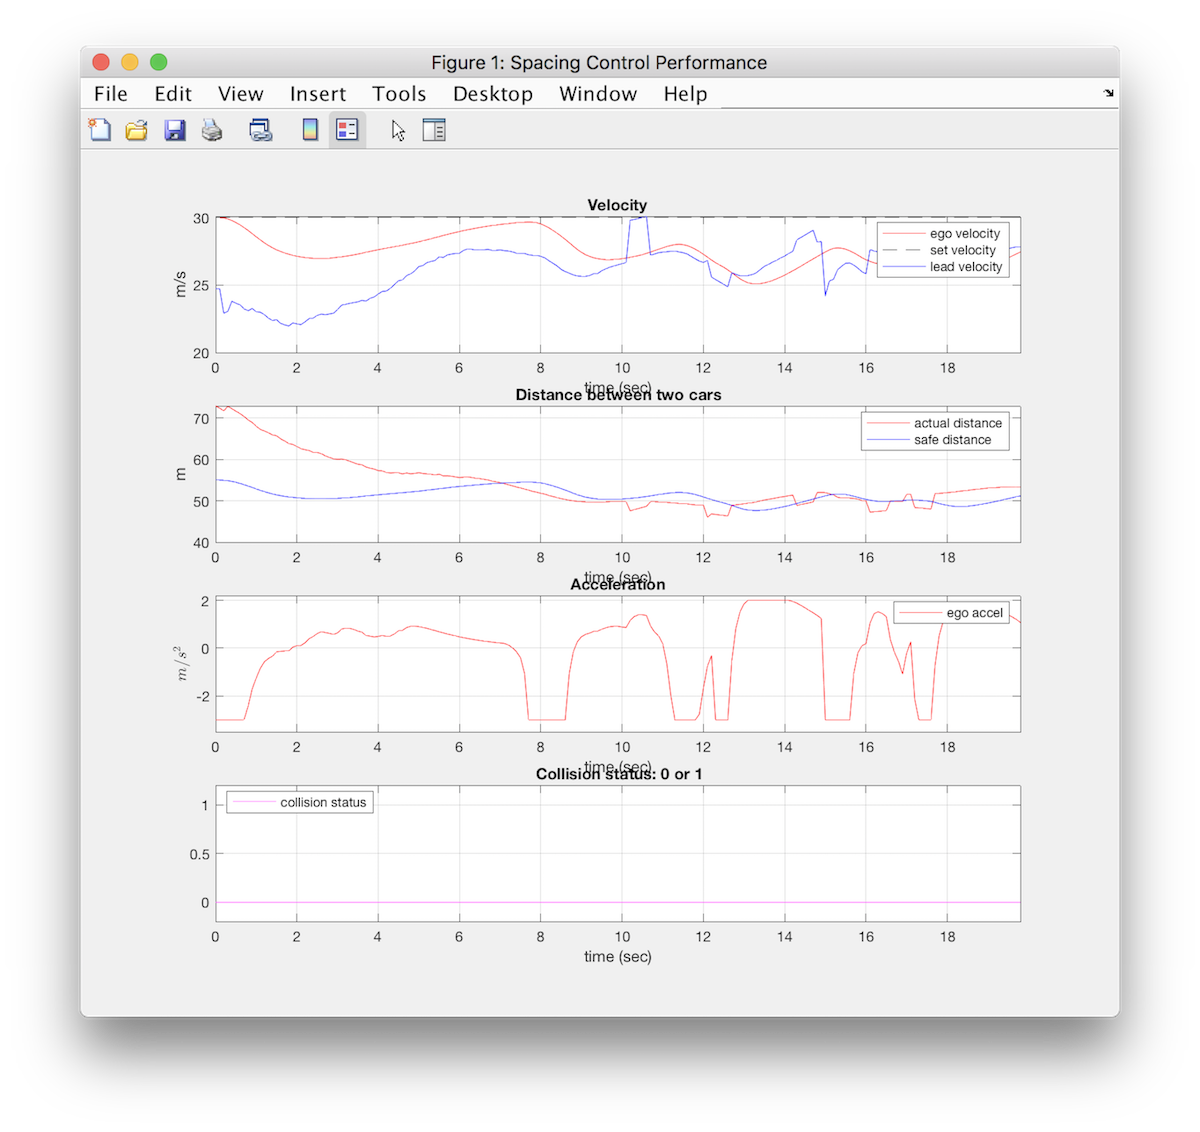This screenshot has width=1200, height=1132.
Task: Click the New Figure toolbar icon
Action: (x=100, y=130)
